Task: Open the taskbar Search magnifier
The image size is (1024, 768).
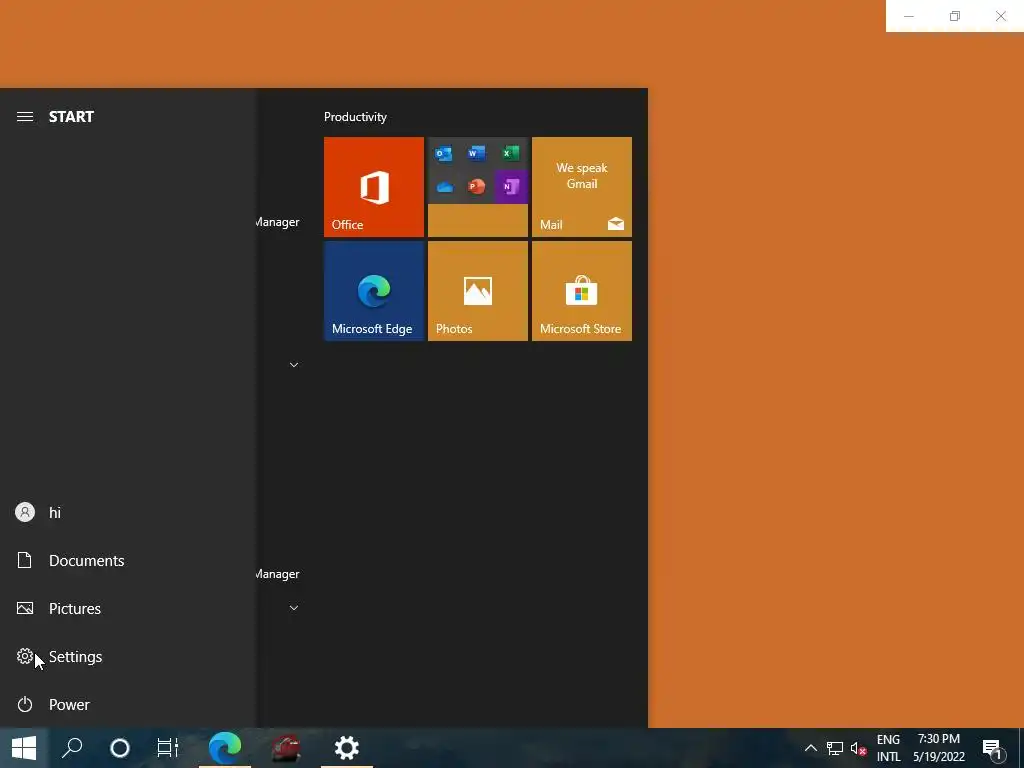Action: point(72,748)
